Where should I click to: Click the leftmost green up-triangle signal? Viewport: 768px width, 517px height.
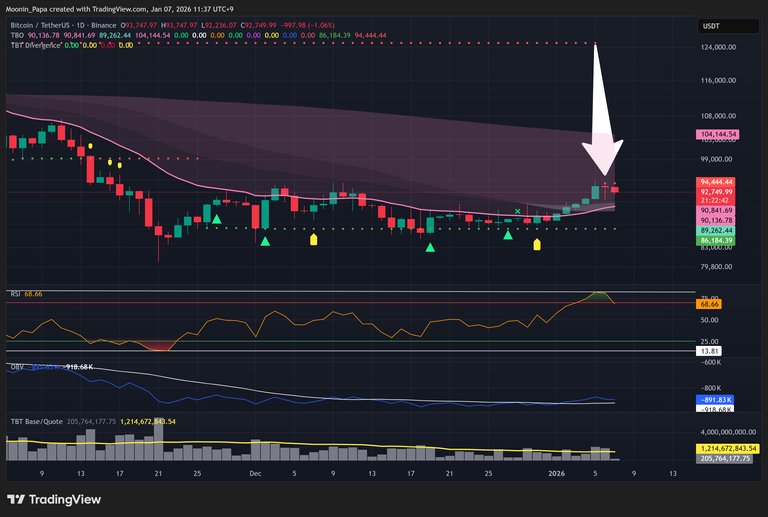[x=216, y=217]
